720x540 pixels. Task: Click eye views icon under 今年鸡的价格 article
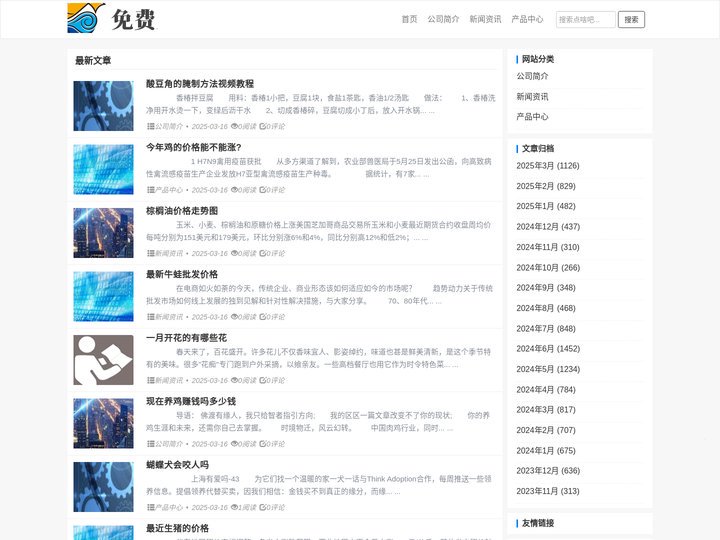coord(234,190)
